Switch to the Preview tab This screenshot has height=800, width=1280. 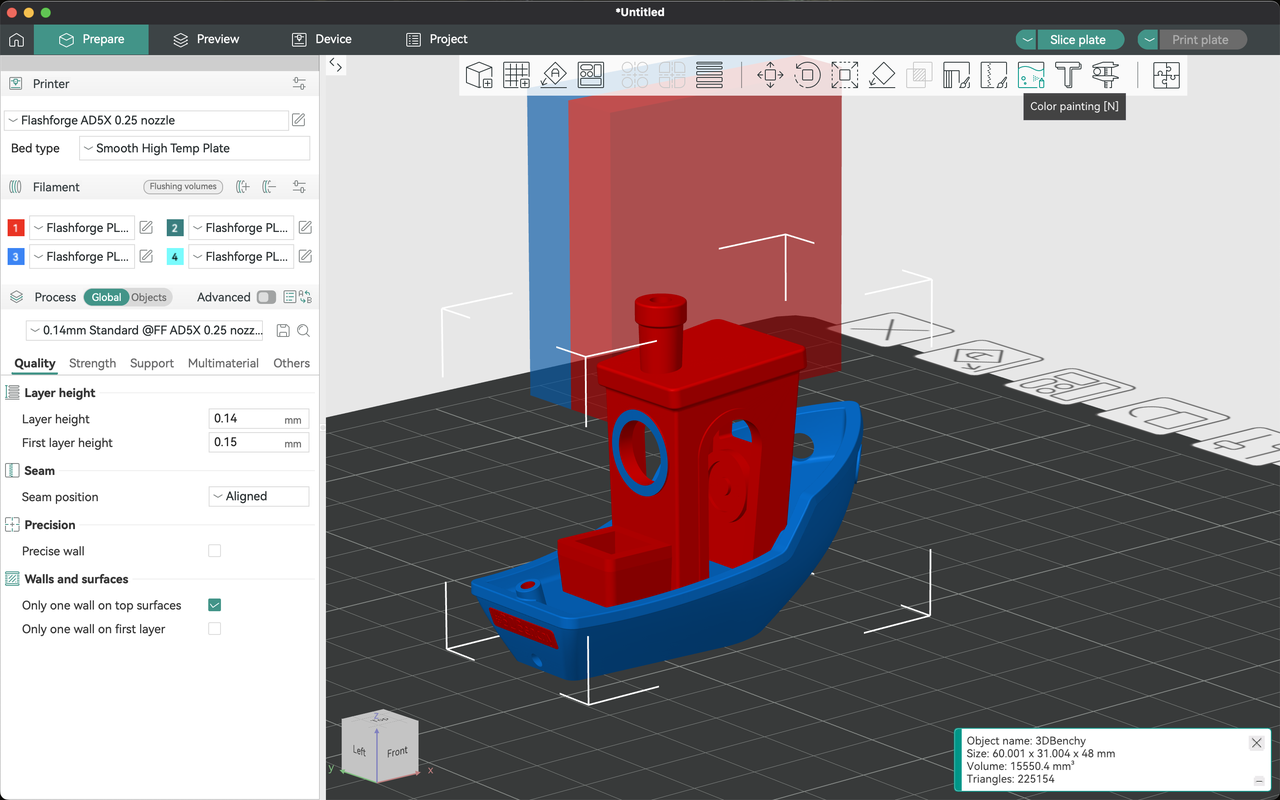[205, 39]
